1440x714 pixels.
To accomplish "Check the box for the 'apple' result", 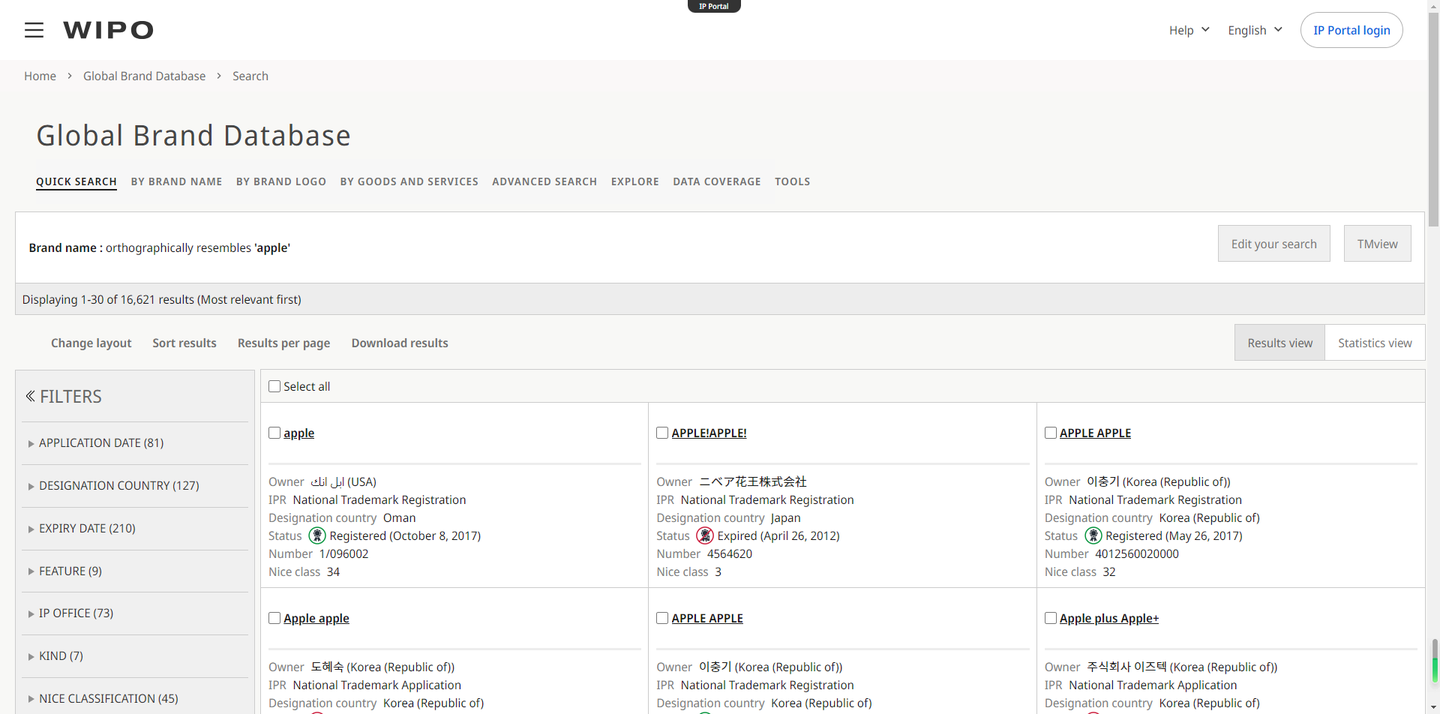I will point(275,433).
